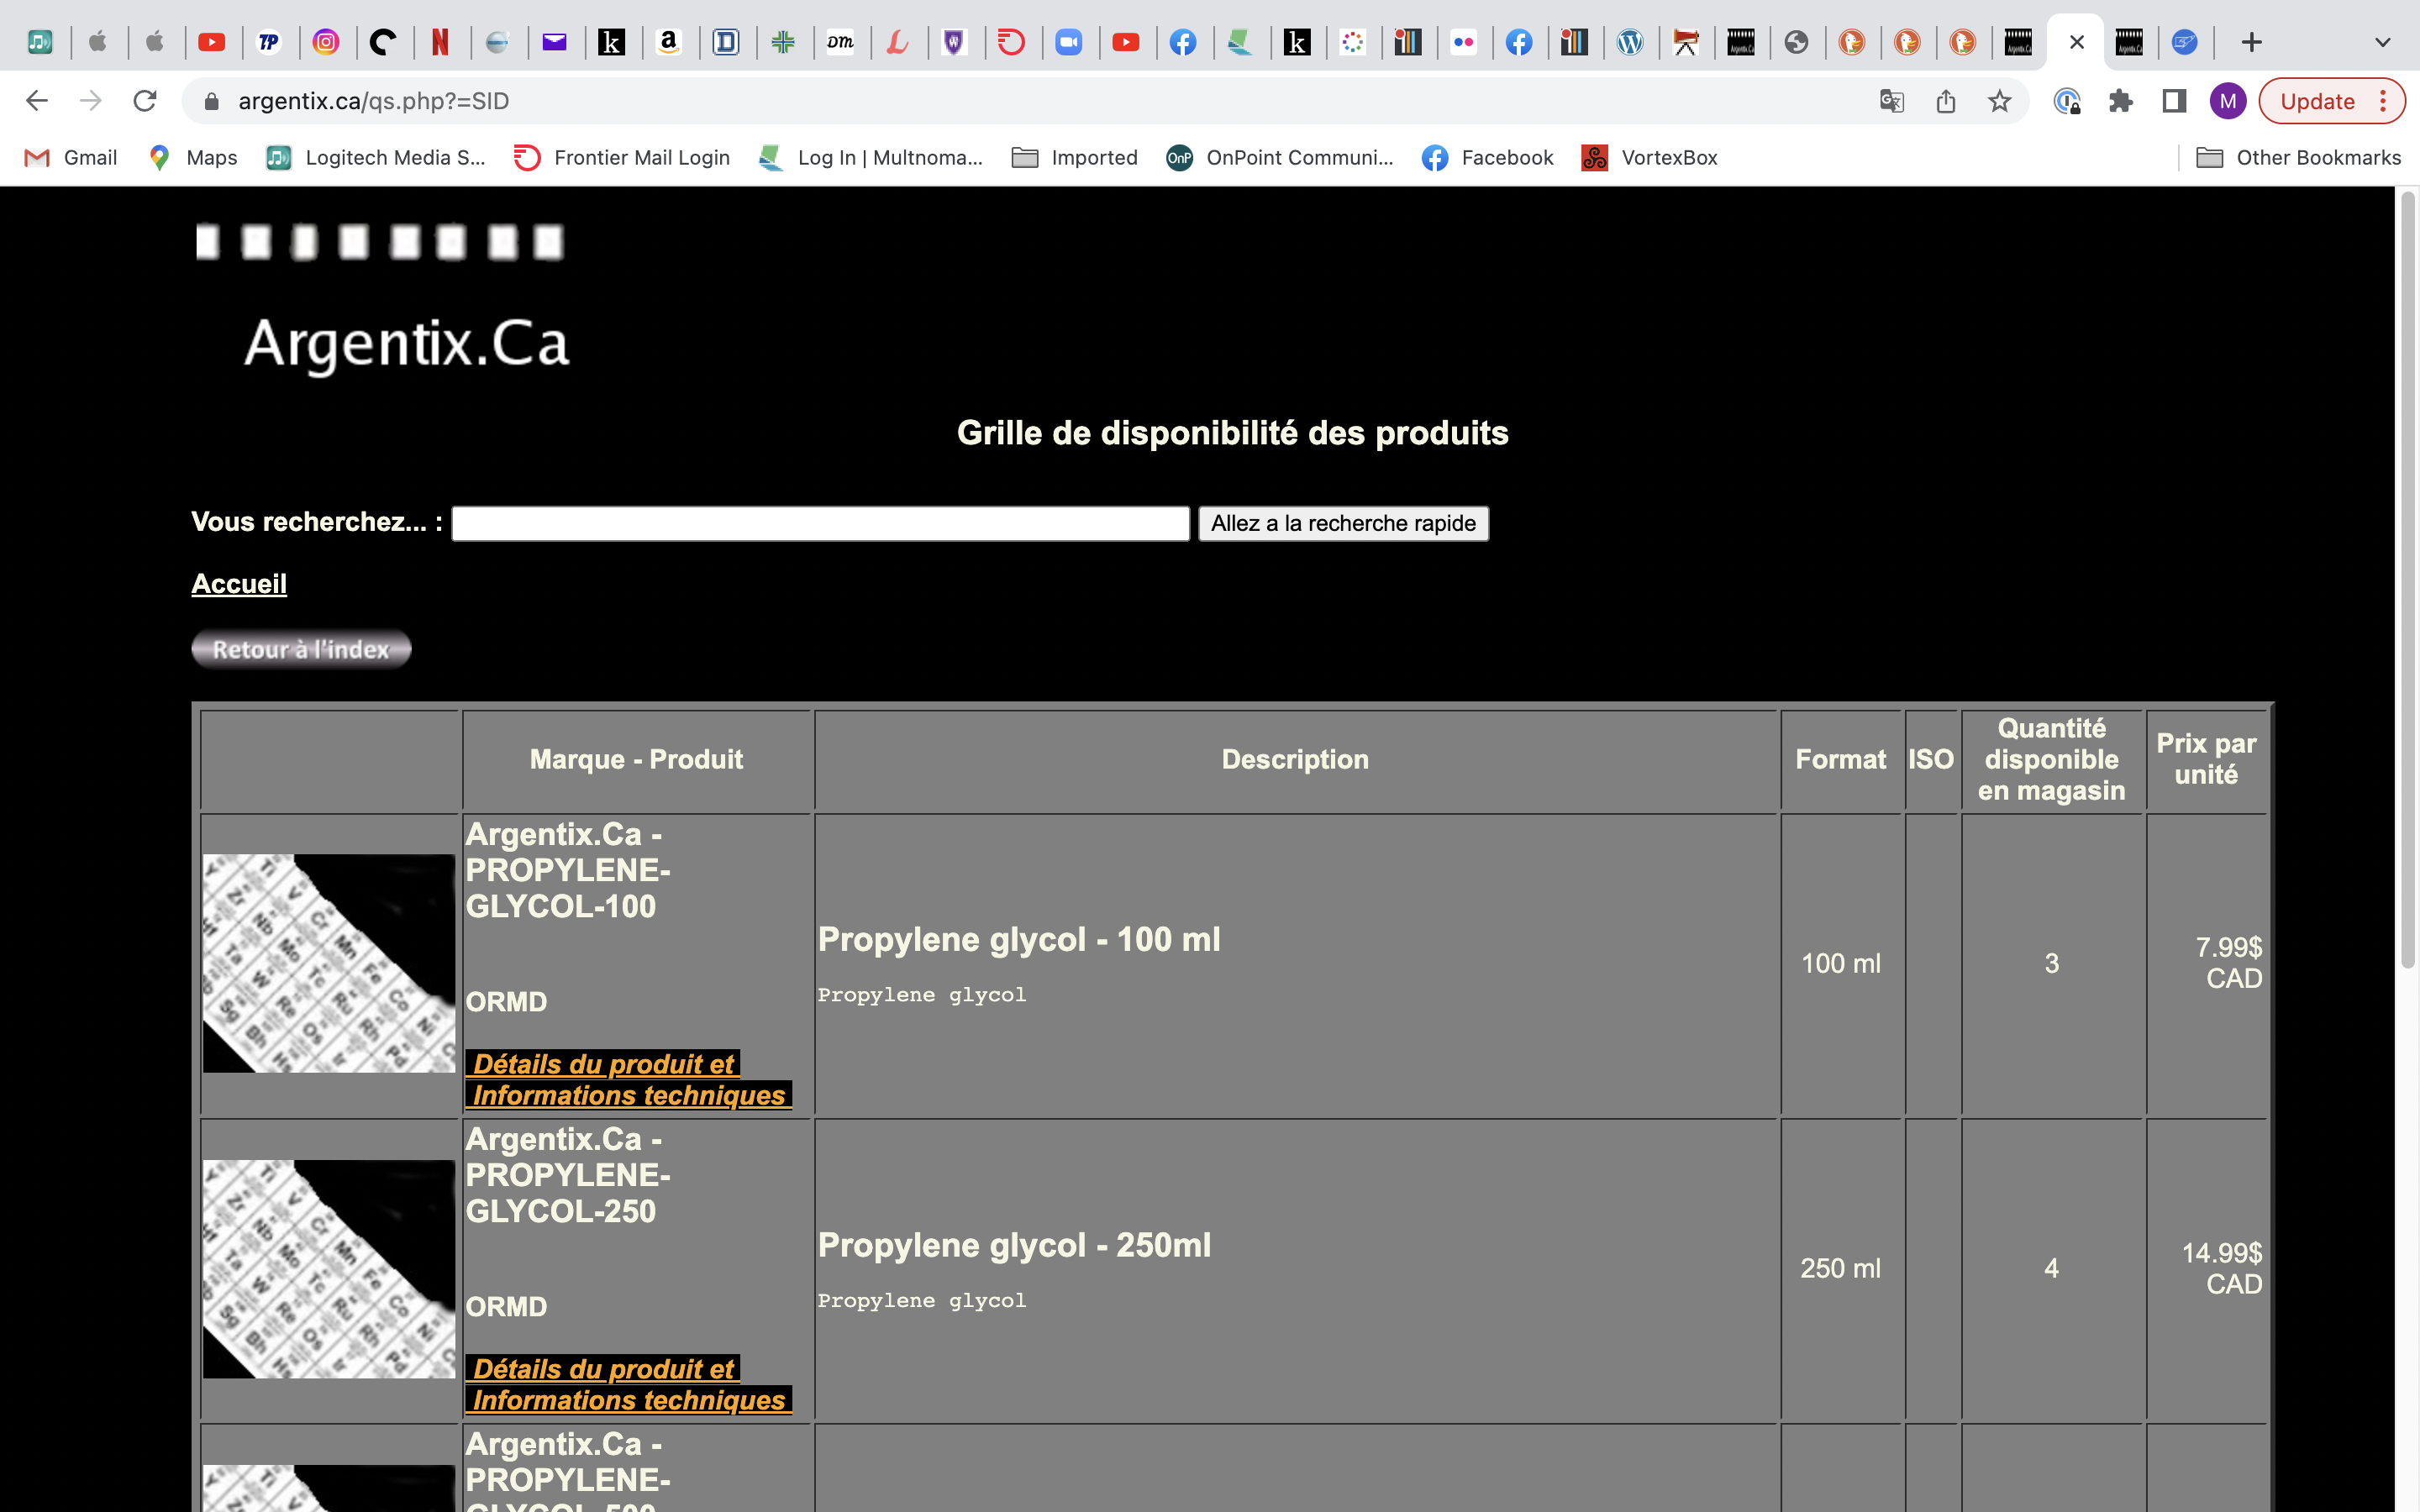This screenshot has width=2420, height=1512.
Task: Follow the Accueil link
Action: (x=239, y=583)
